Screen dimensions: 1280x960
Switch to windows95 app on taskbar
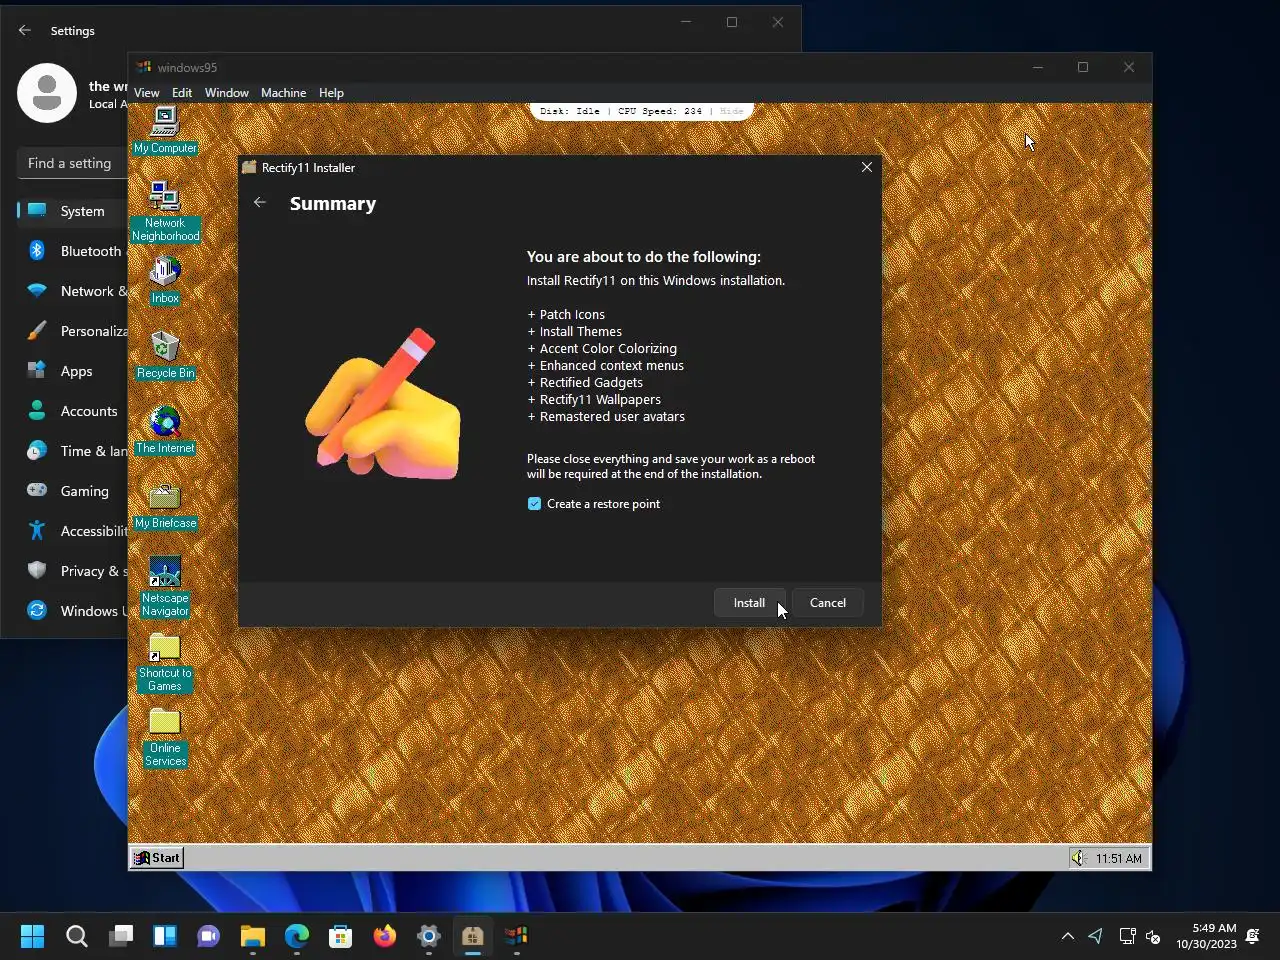517,936
